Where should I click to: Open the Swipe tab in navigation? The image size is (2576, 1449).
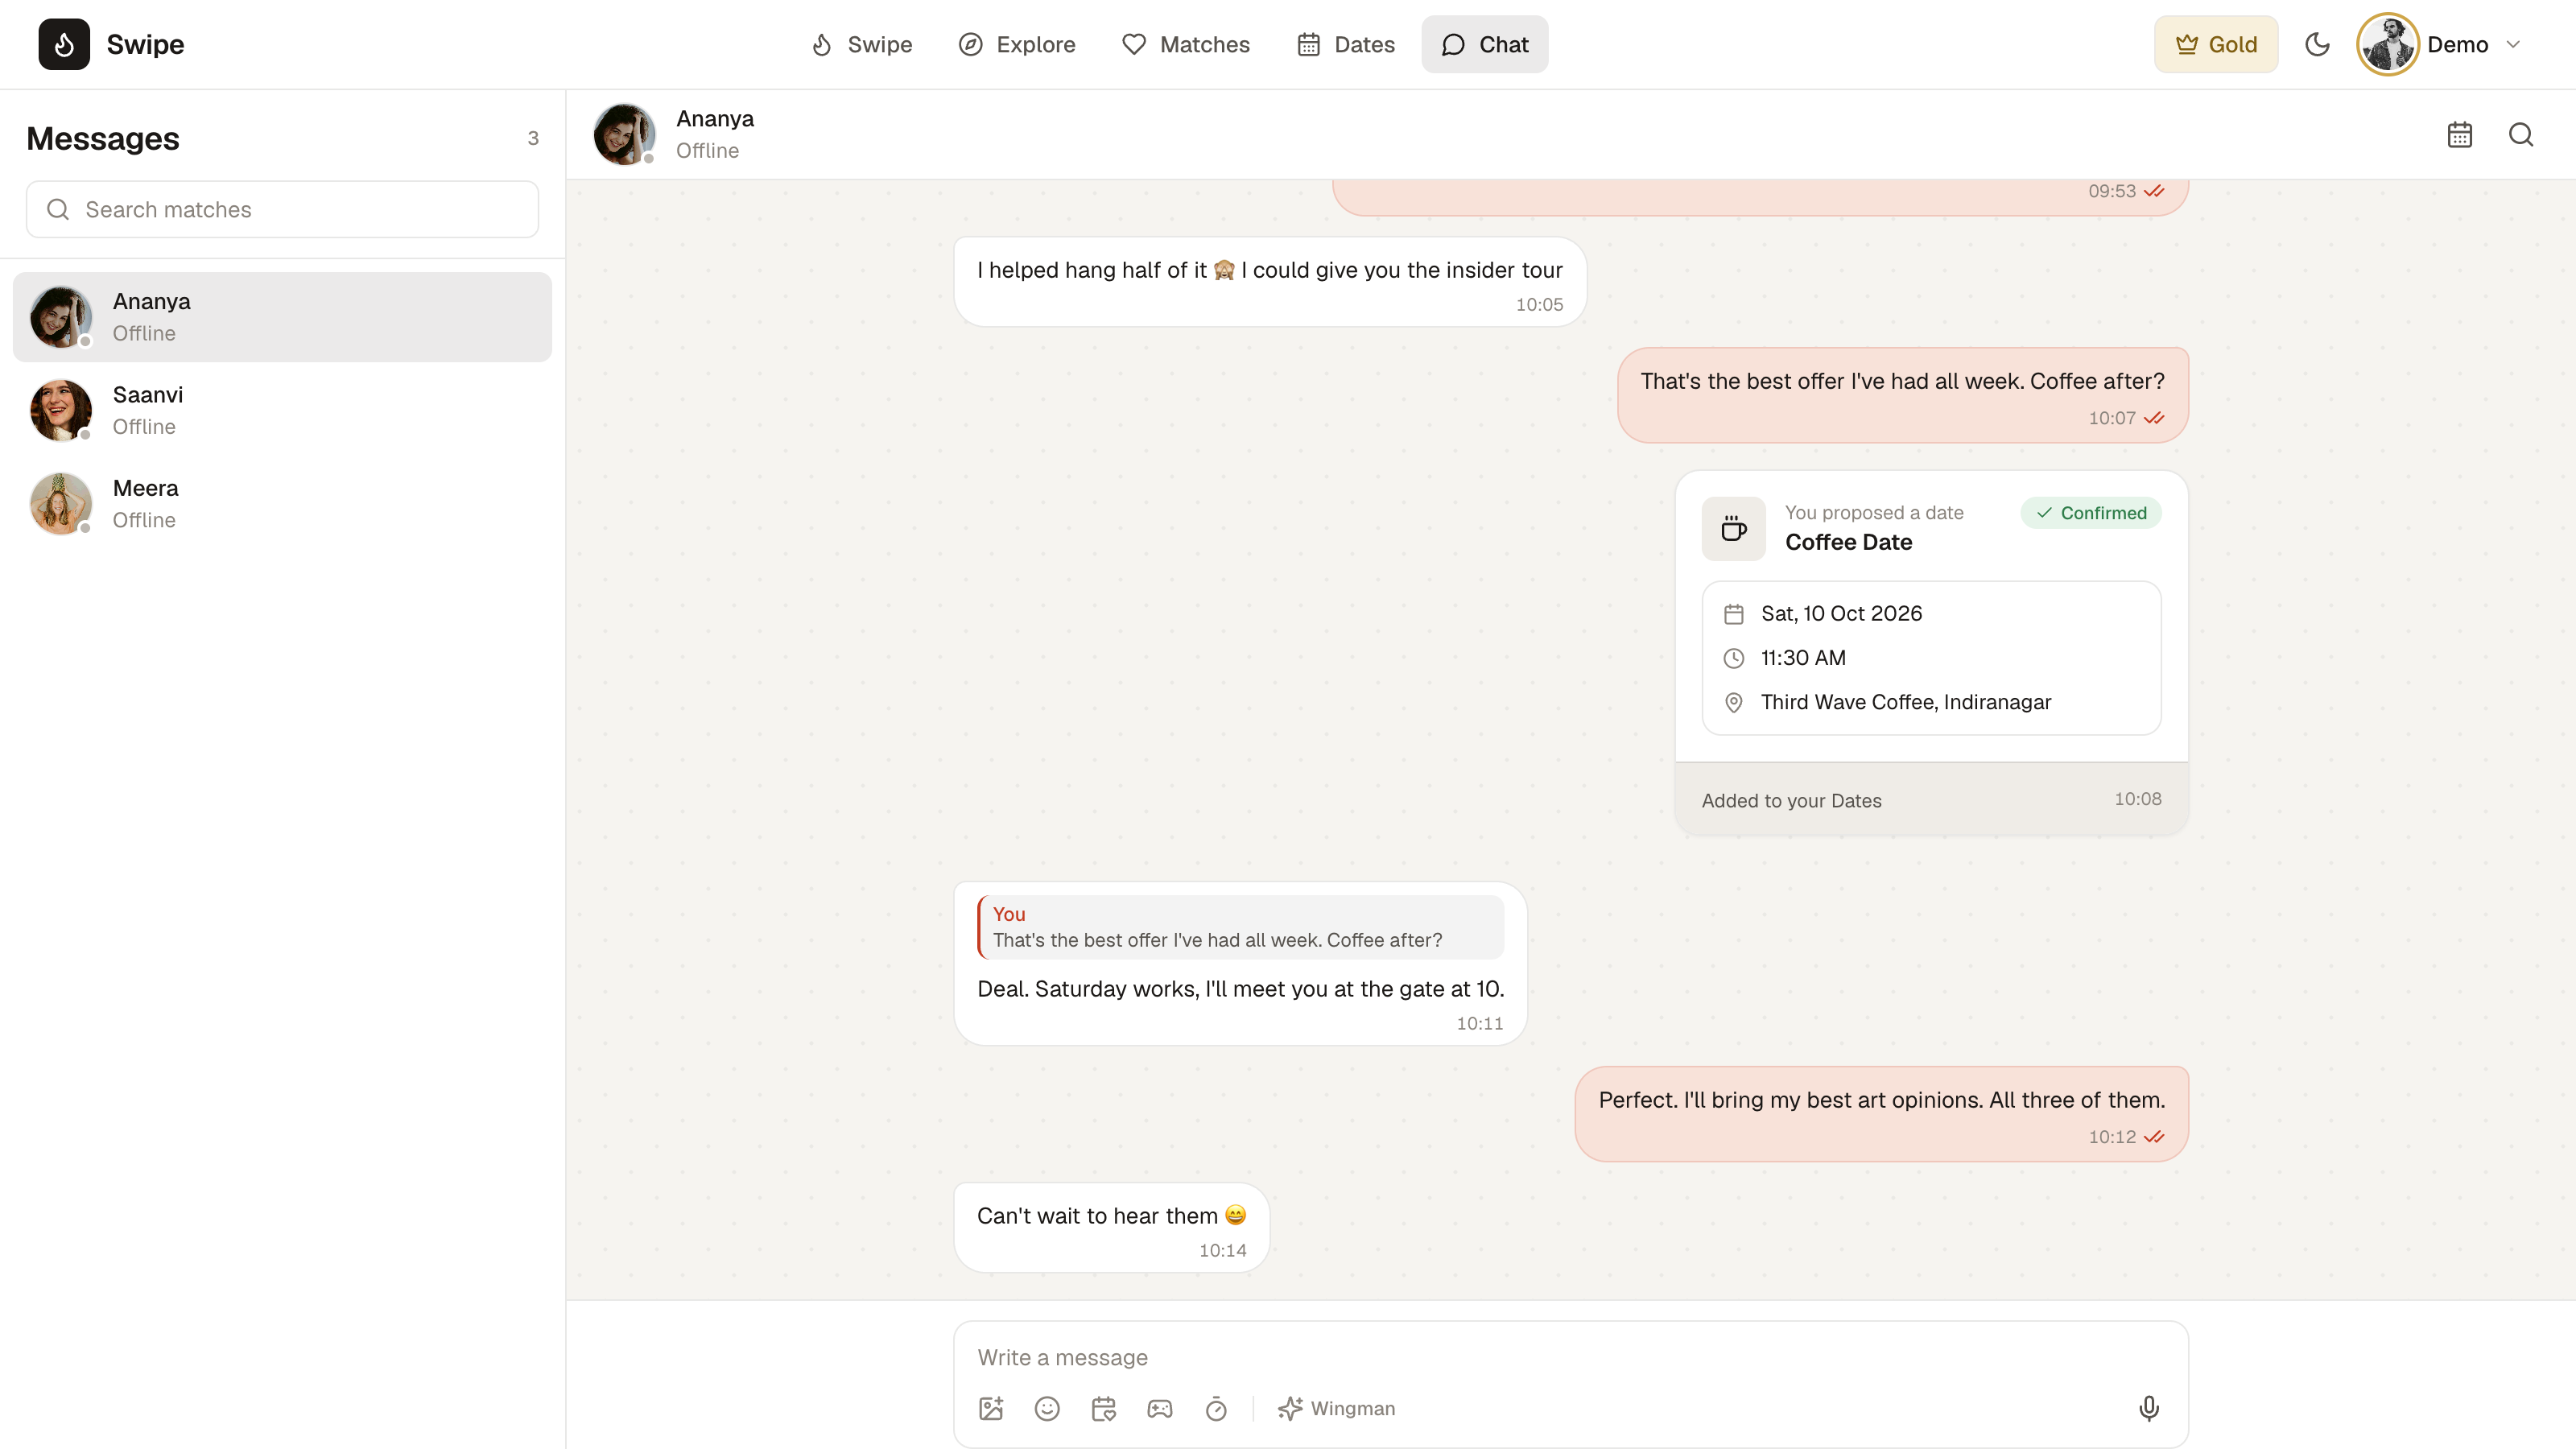(861, 44)
